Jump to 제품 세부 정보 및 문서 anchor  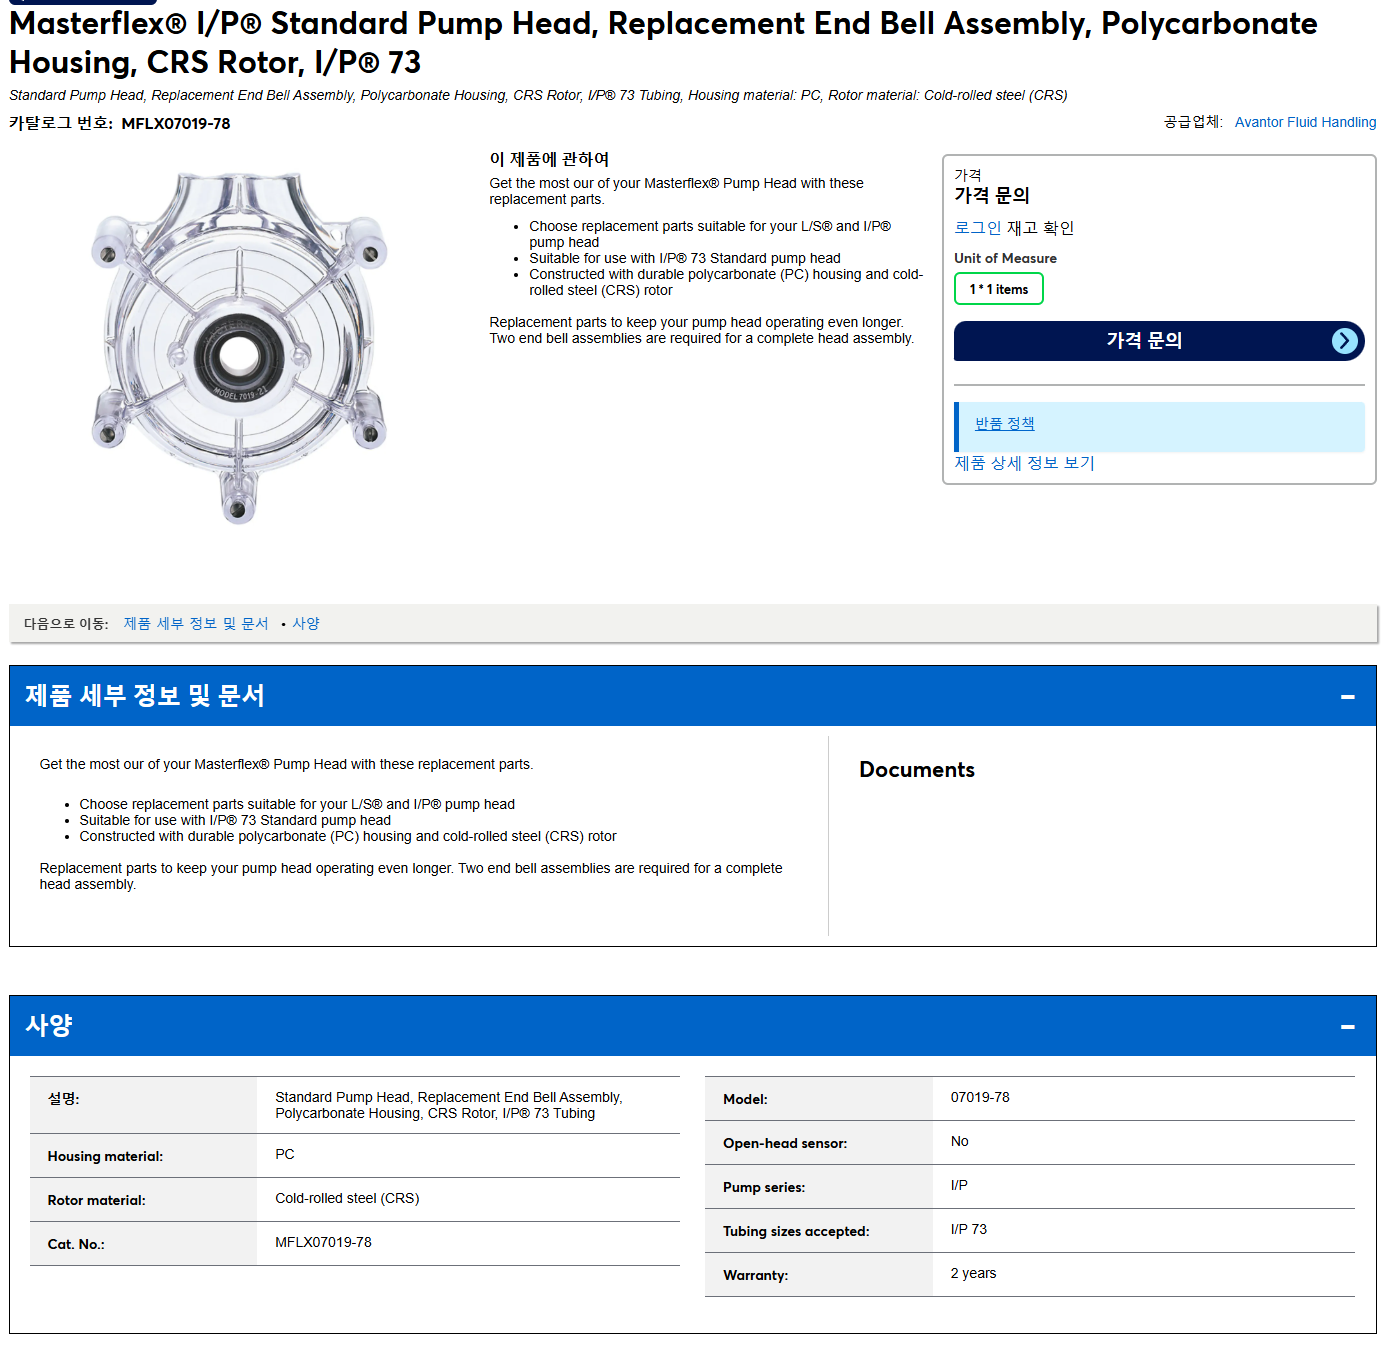pyautogui.click(x=196, y=623)
